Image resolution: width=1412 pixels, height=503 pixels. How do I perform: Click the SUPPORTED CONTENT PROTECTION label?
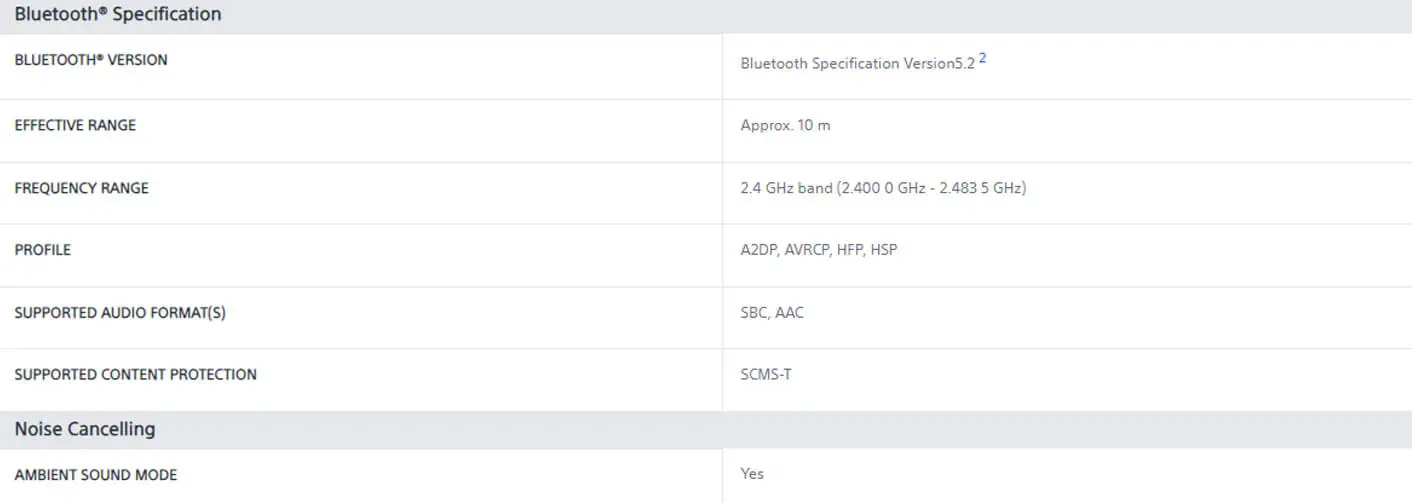[135, 374]
